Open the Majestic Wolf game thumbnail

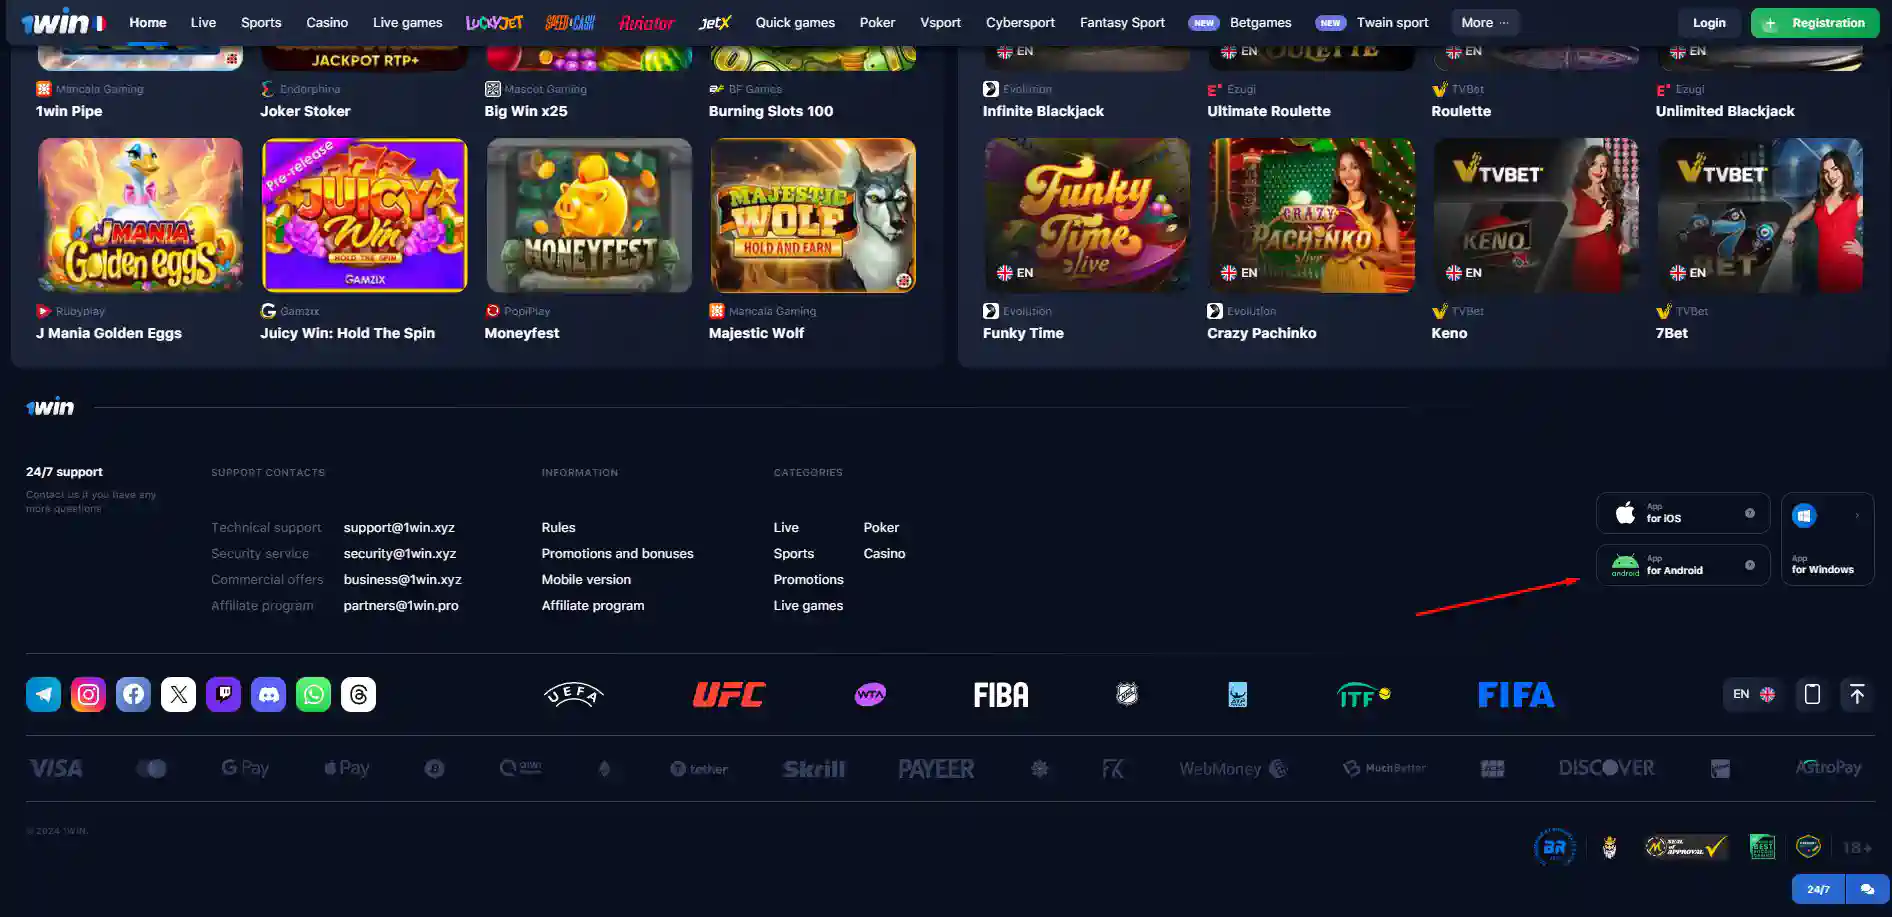[x=813, y=216]
